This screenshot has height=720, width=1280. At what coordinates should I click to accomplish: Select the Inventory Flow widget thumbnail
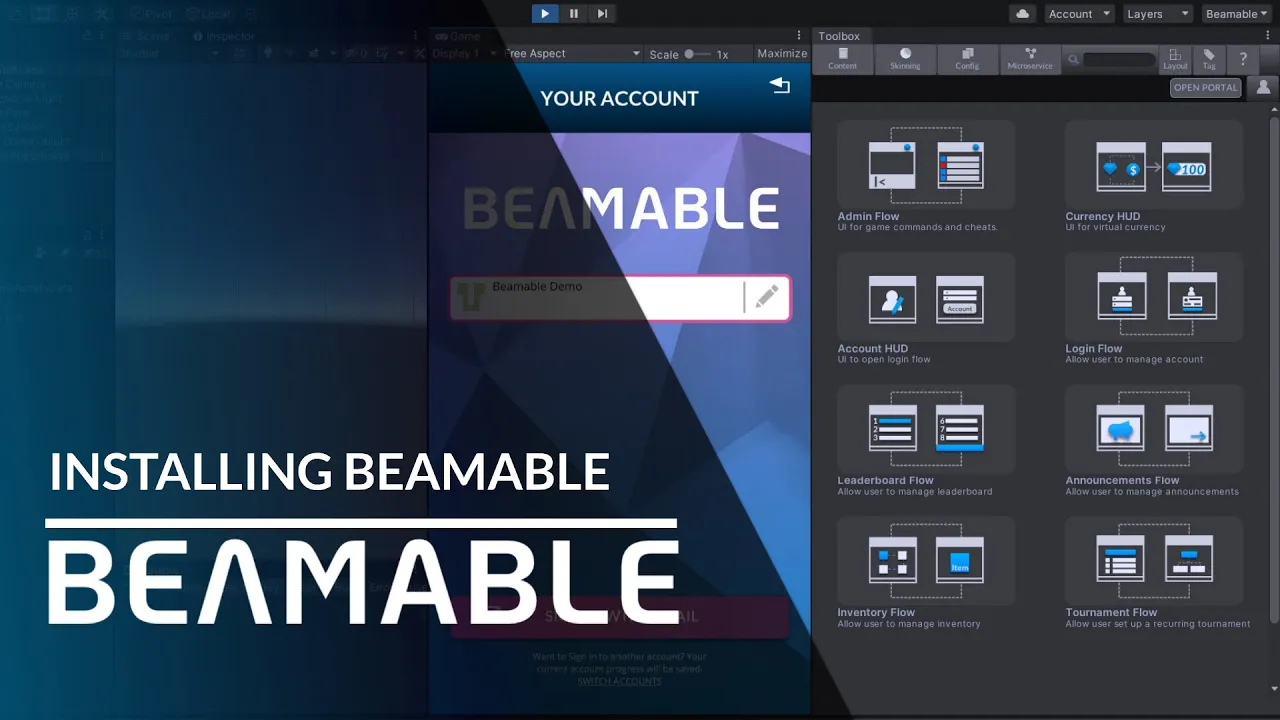point(926,561)
